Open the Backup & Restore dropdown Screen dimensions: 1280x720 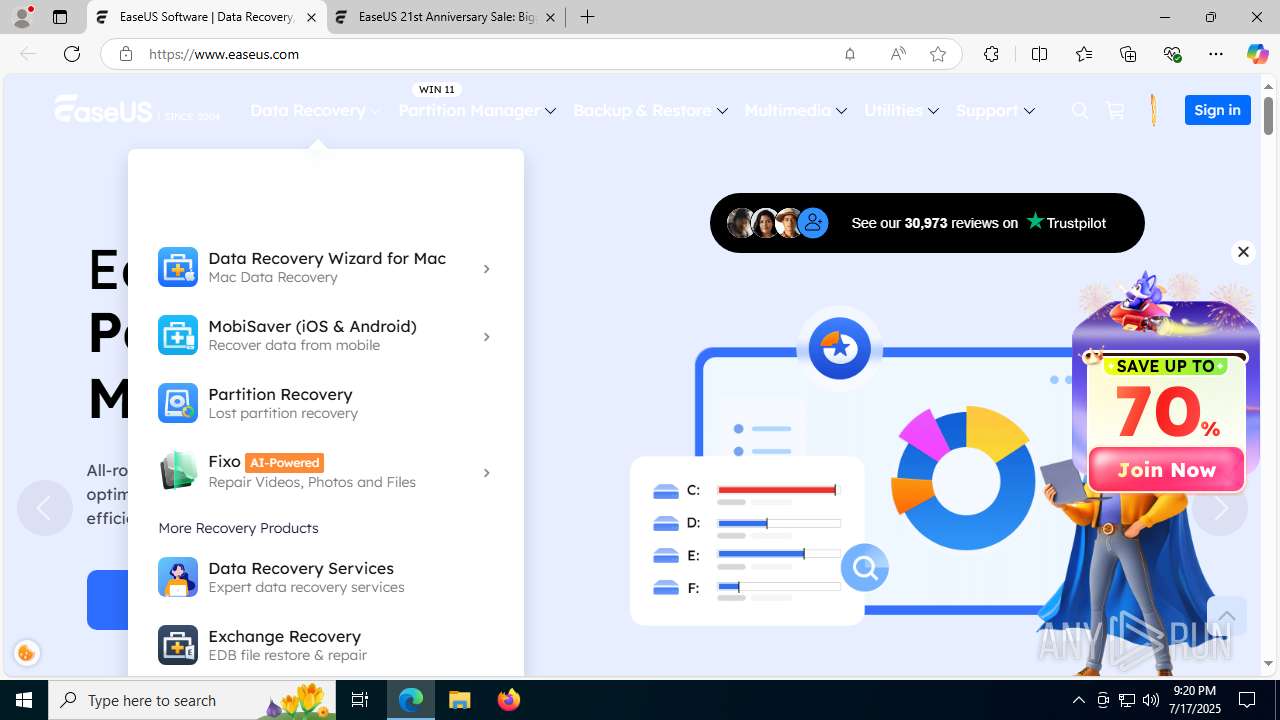[650, 110]
